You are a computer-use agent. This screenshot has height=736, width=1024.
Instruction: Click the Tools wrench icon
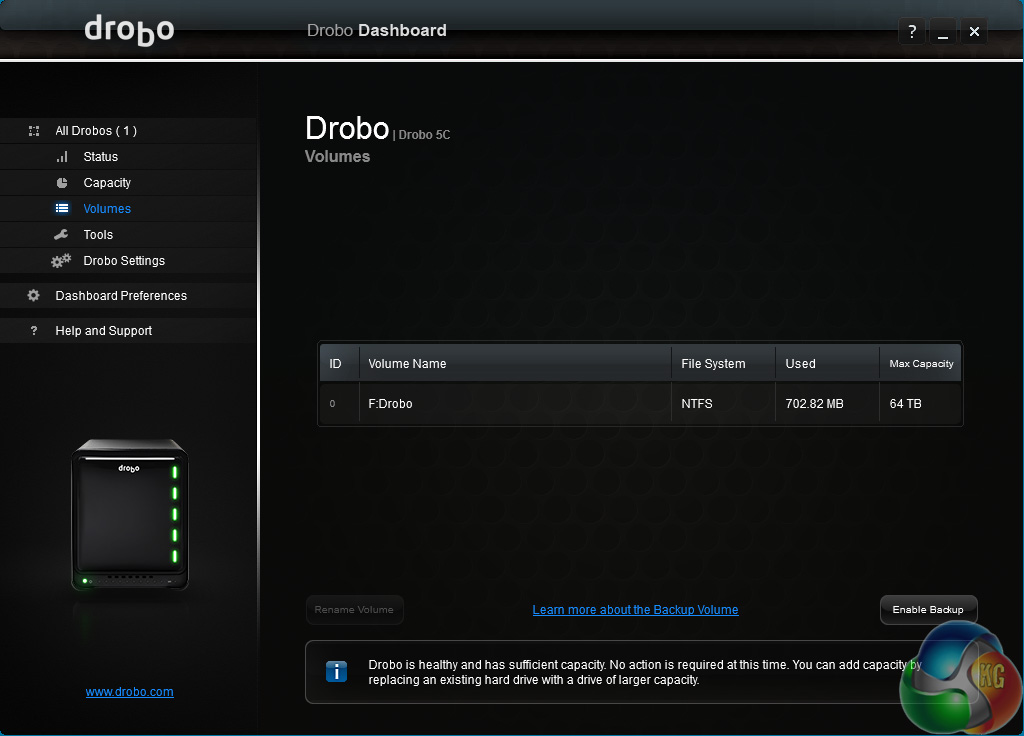tap(61, 234)
